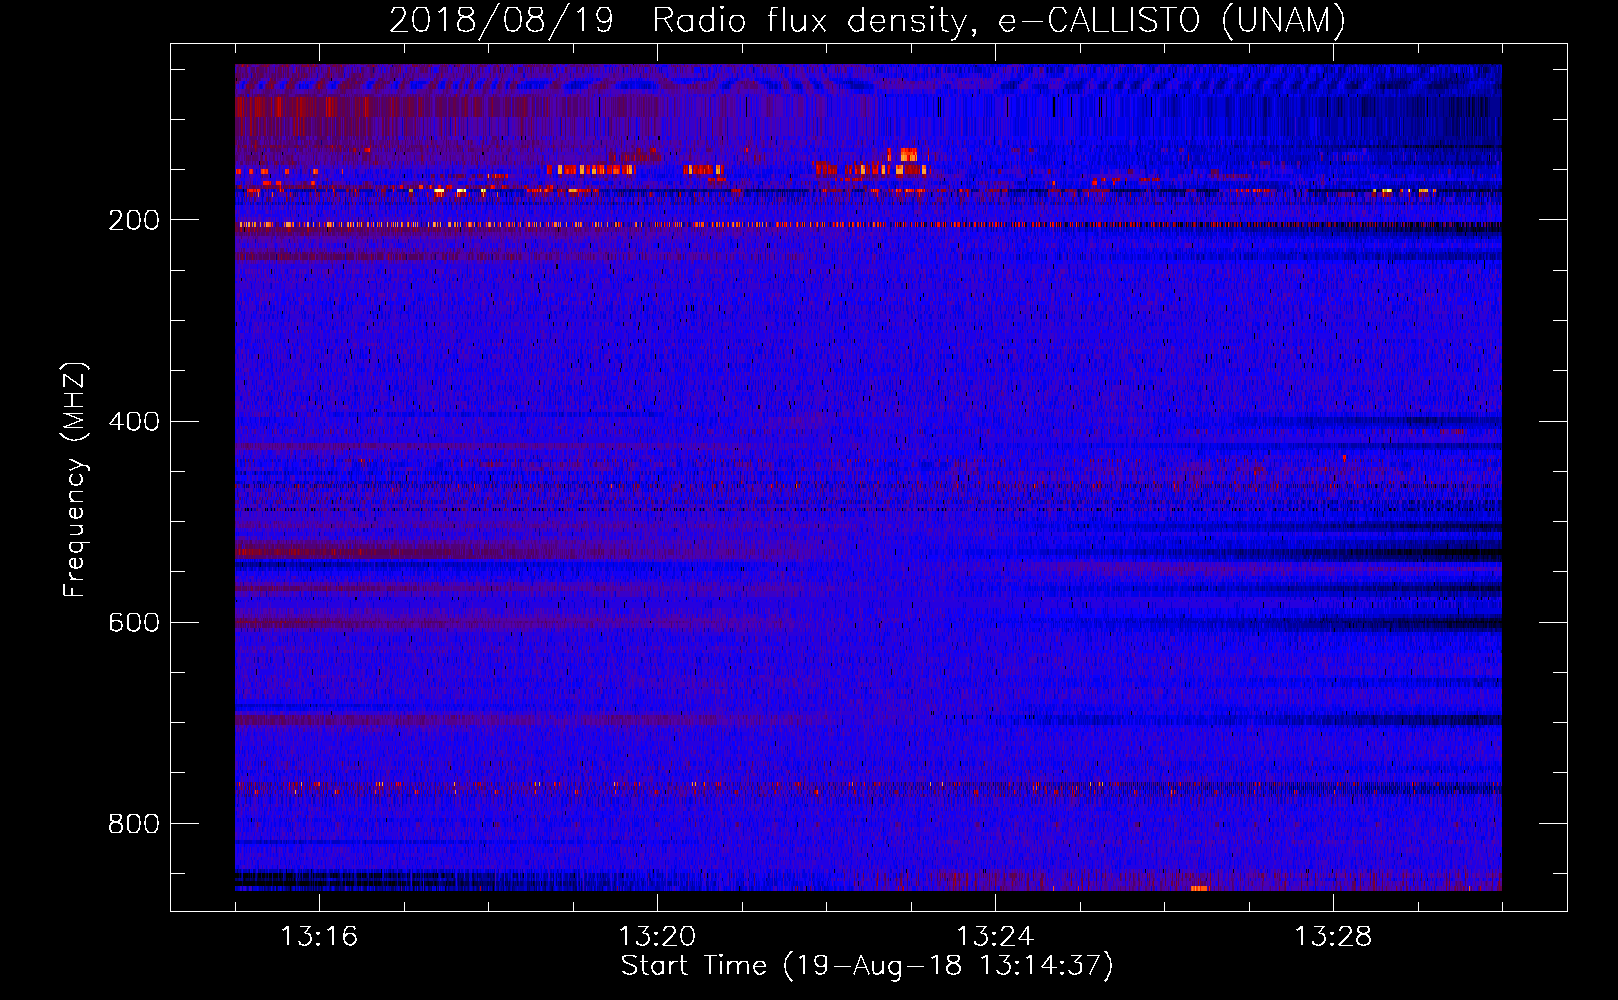
Task: Click the "800" frequency tick label
Action: 134,824
